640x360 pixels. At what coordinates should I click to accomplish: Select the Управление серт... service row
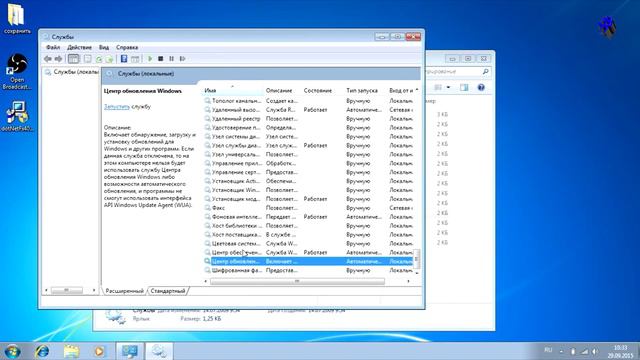pos(308,172)
